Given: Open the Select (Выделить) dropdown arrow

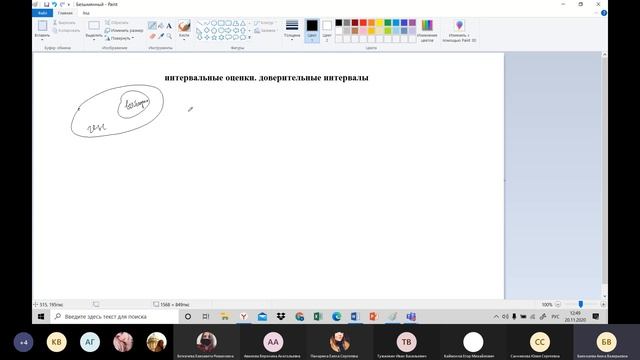Looking at the screenshot, I should (x=94, y=40).
